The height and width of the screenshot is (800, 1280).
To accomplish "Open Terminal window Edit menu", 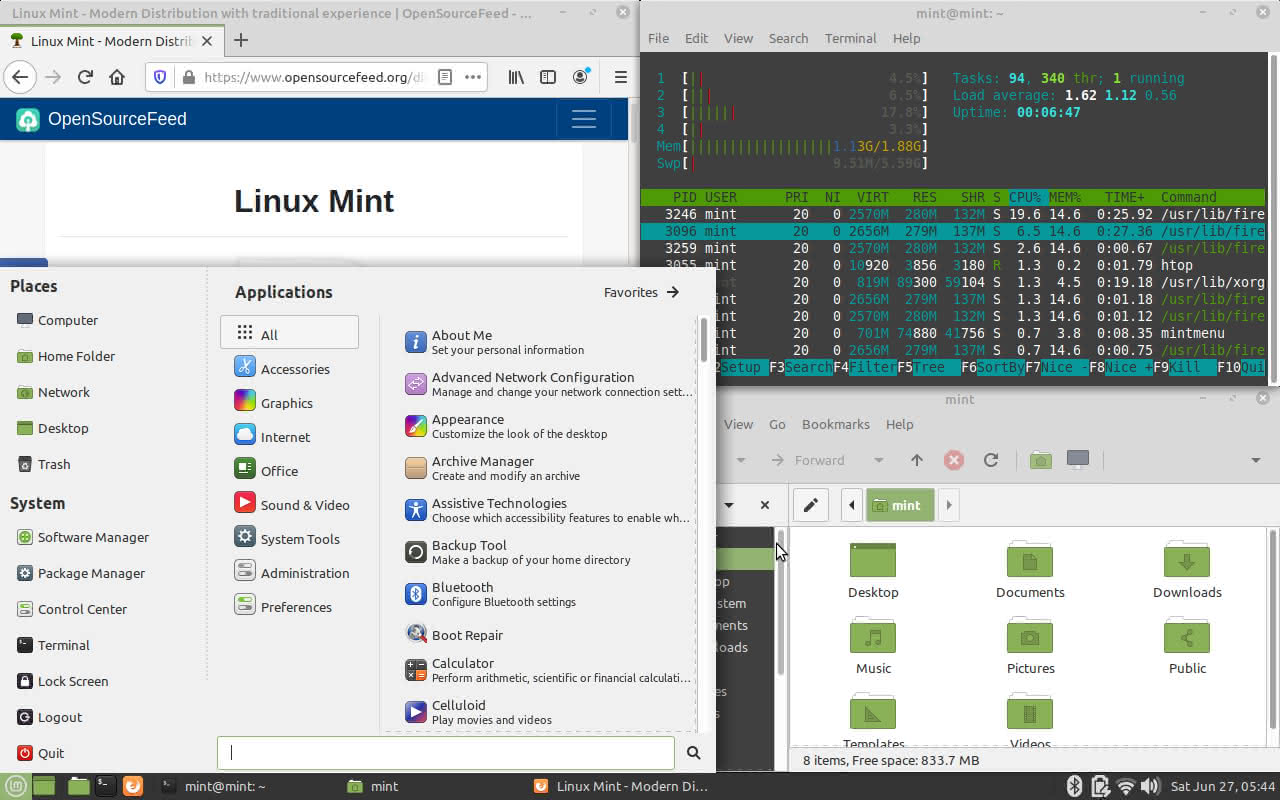I will click(696, 38).
